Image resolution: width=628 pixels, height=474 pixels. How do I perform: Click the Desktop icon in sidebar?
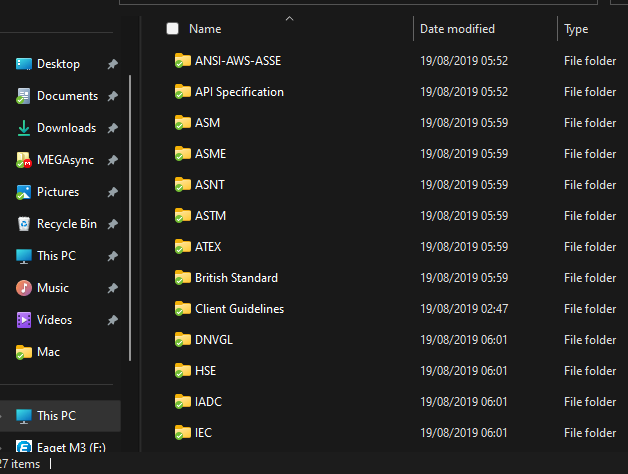24,64
